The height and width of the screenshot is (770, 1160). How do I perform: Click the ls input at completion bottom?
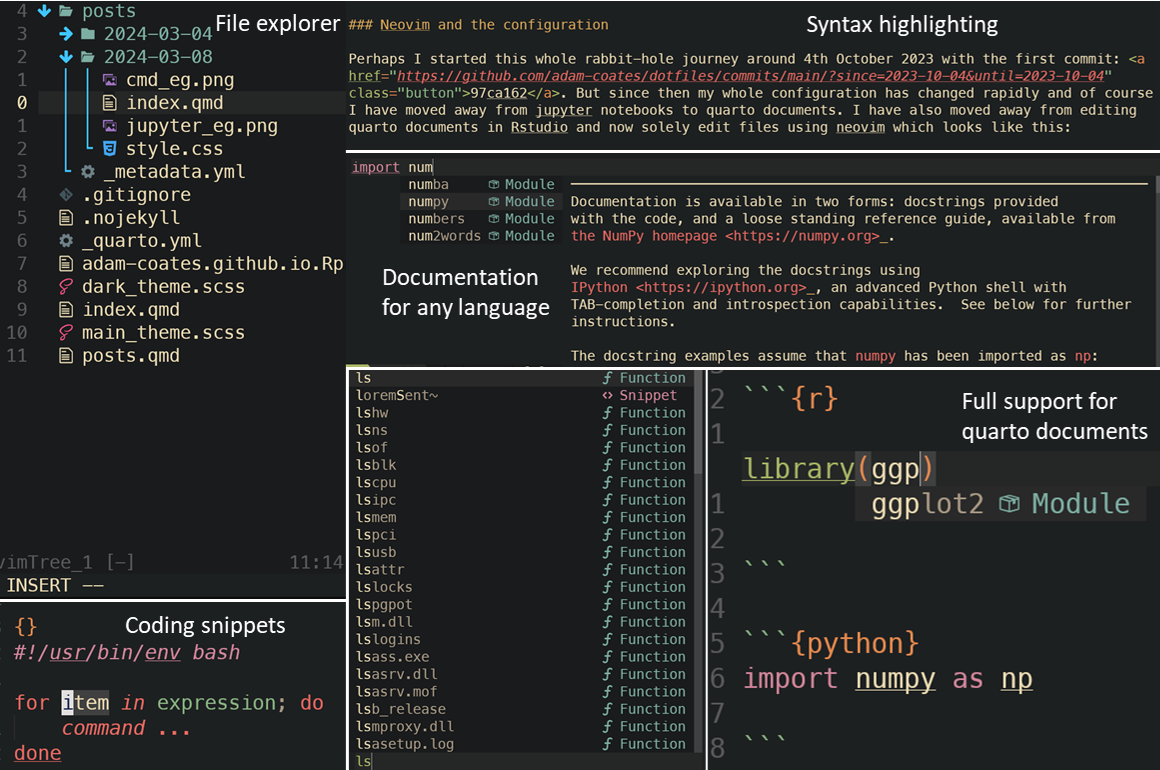click(x=363, y=760)
